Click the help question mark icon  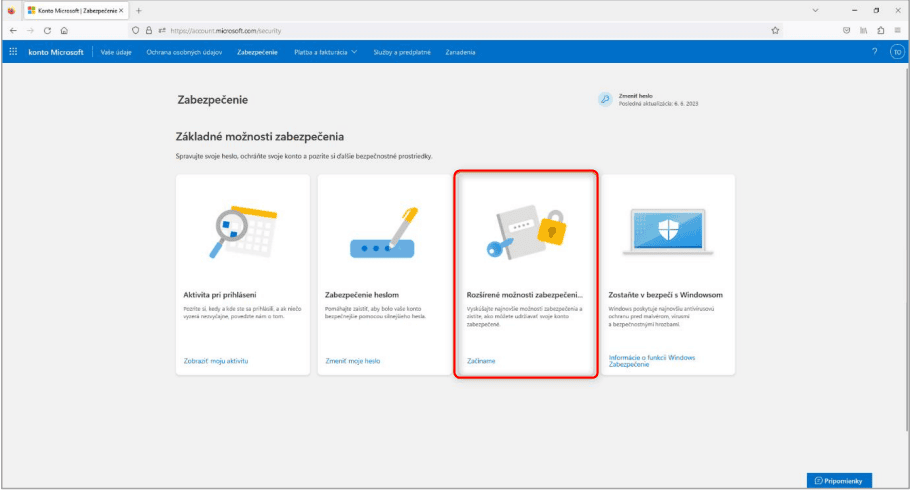point(874,51)
